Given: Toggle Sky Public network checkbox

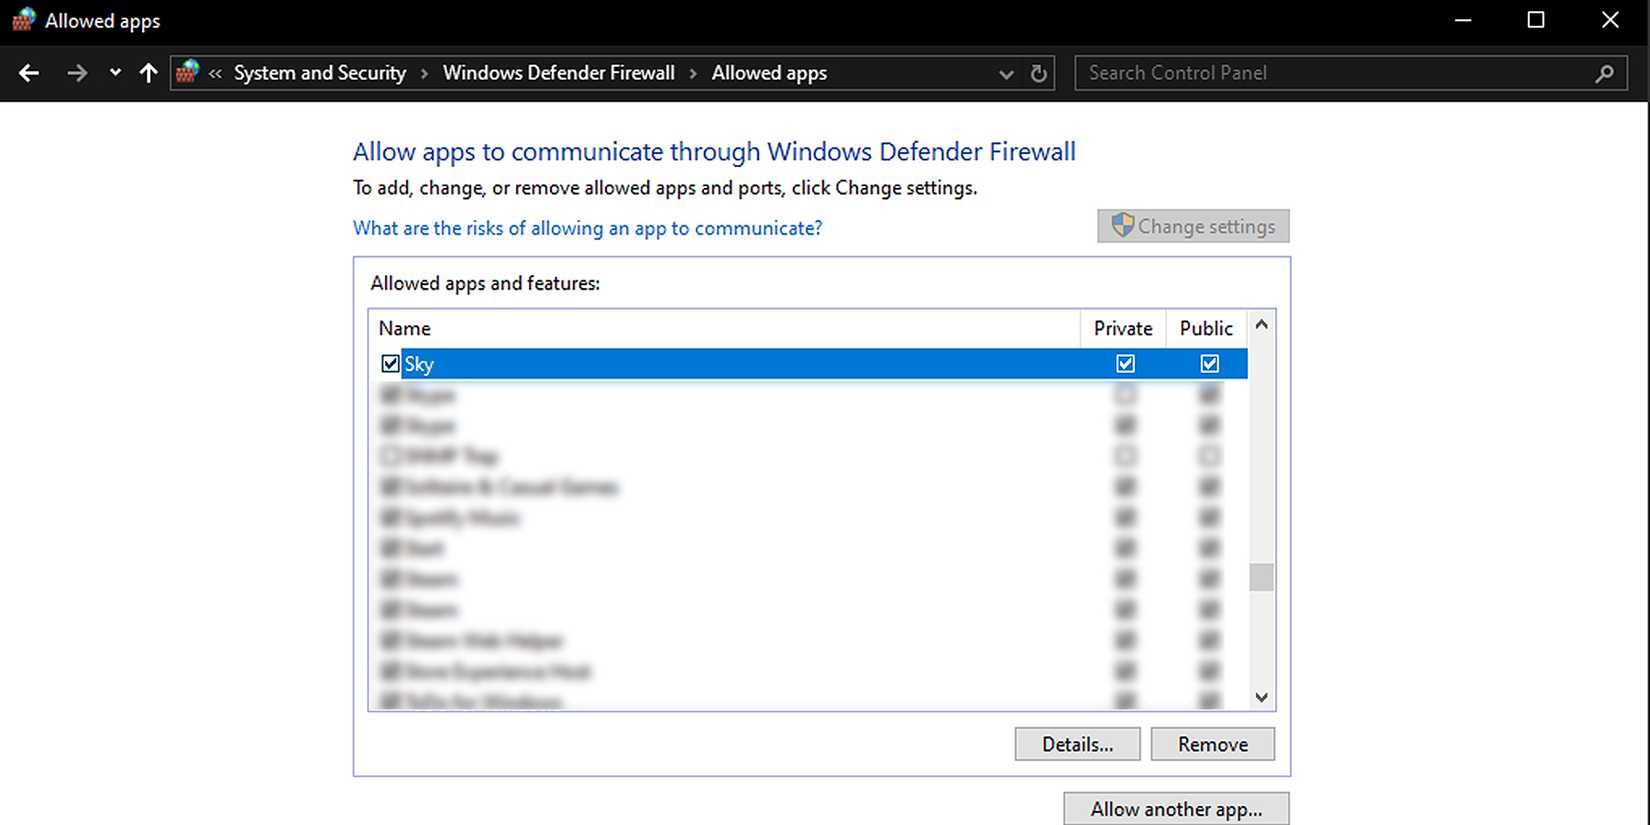Looking at the screenshot, I should (1209, 364).
